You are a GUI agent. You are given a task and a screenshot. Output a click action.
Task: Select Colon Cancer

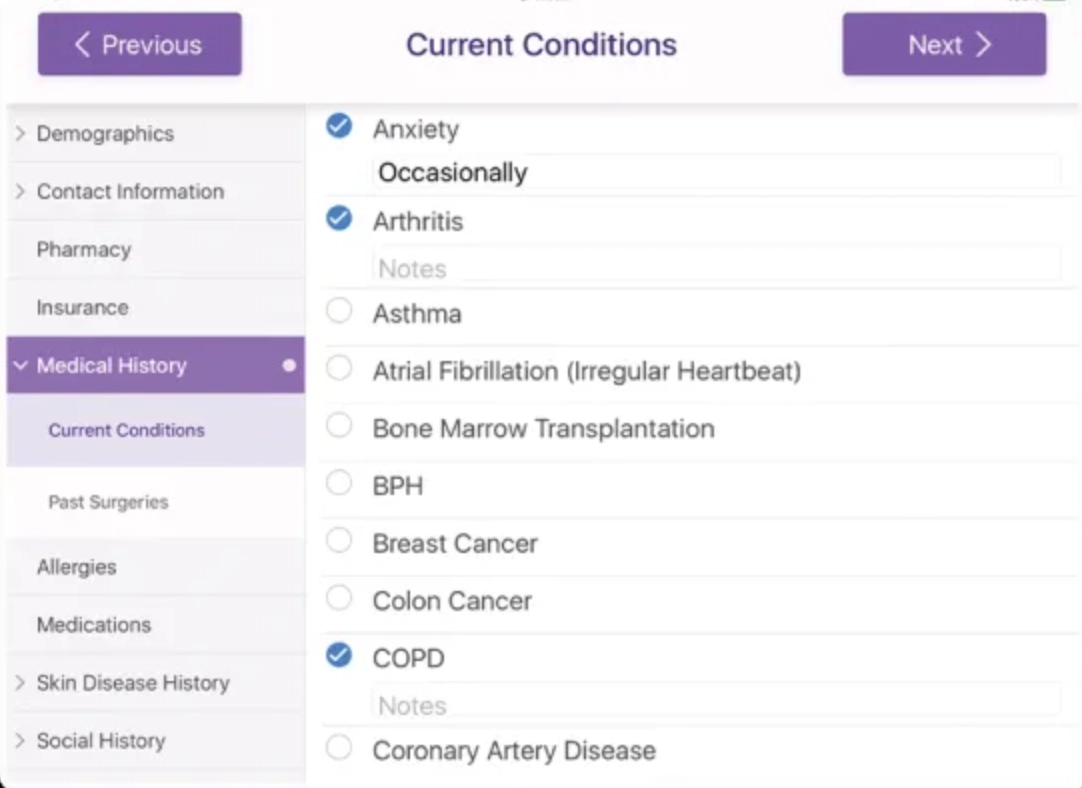click(339, 600)
